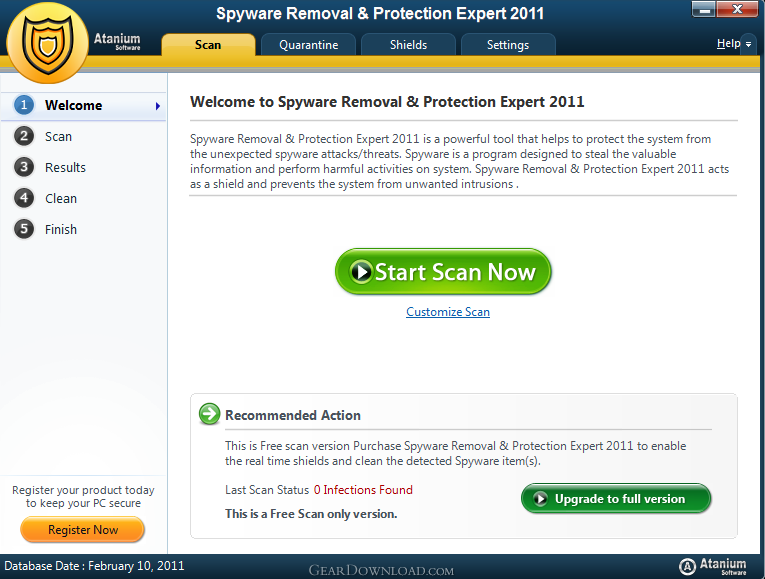765x579 pixels.
Task: Click the step 5 Finish number icon
Action: [24, 229]
